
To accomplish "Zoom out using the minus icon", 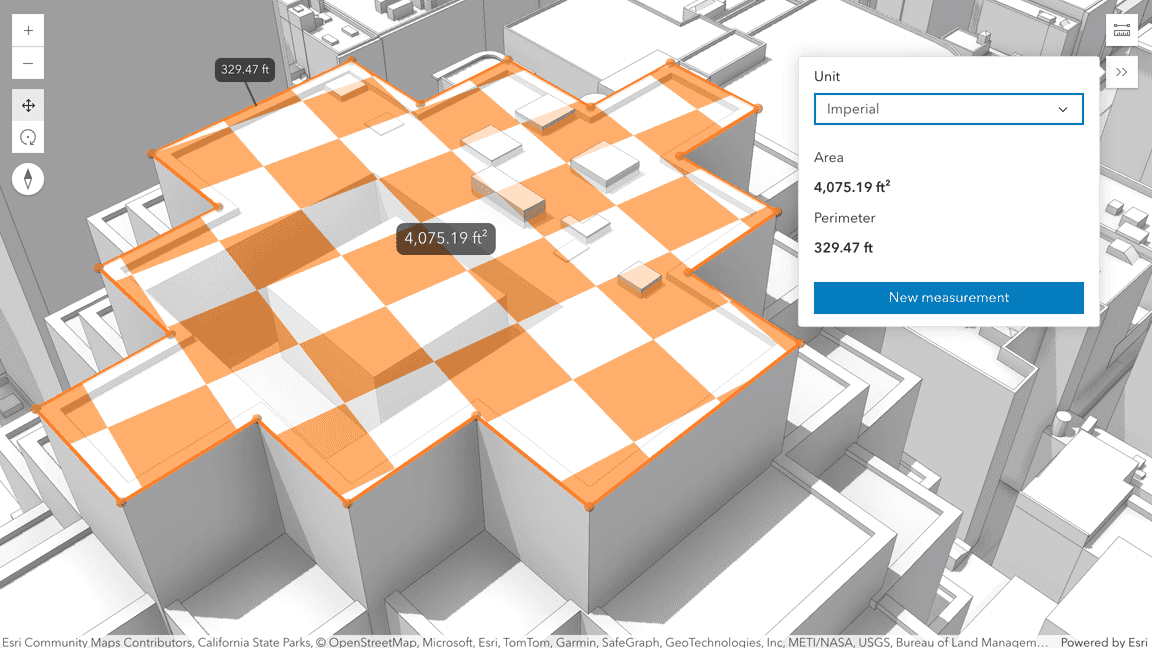I will tap(28, 63).
